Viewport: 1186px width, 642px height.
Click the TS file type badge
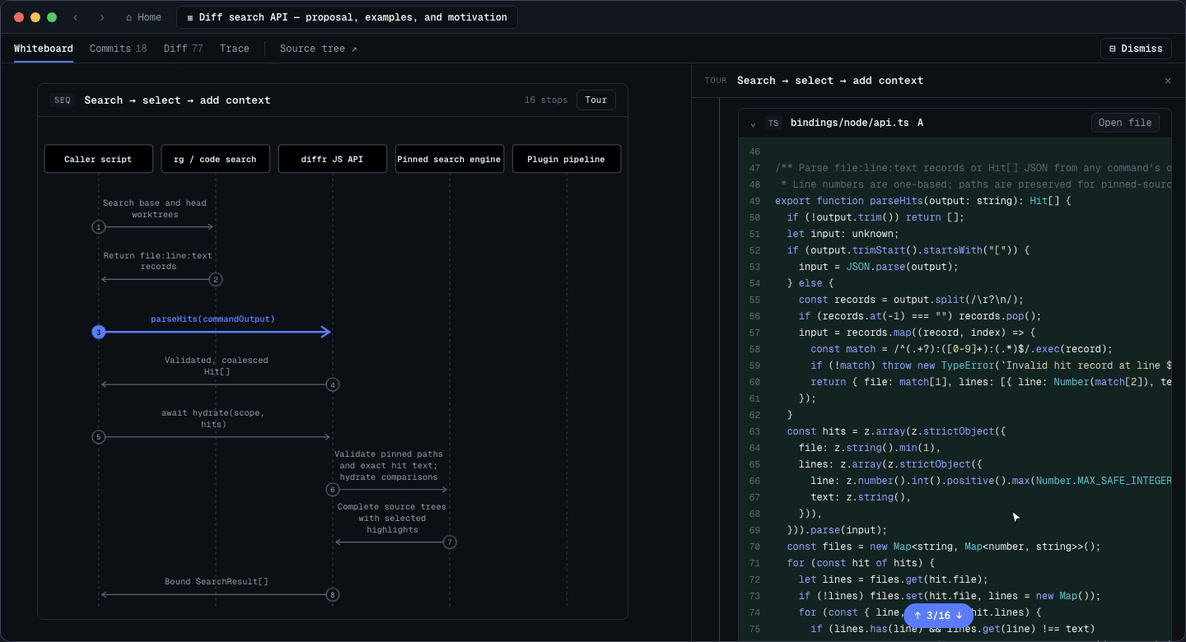point(773,123)
